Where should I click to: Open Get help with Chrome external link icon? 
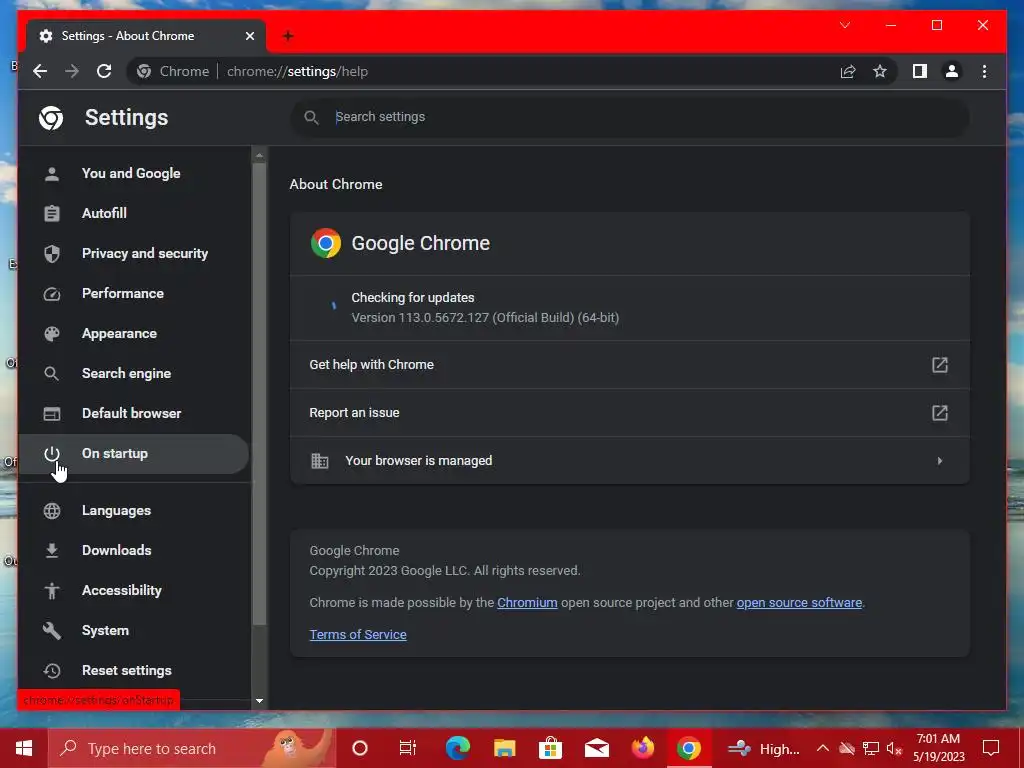point(940,364)
